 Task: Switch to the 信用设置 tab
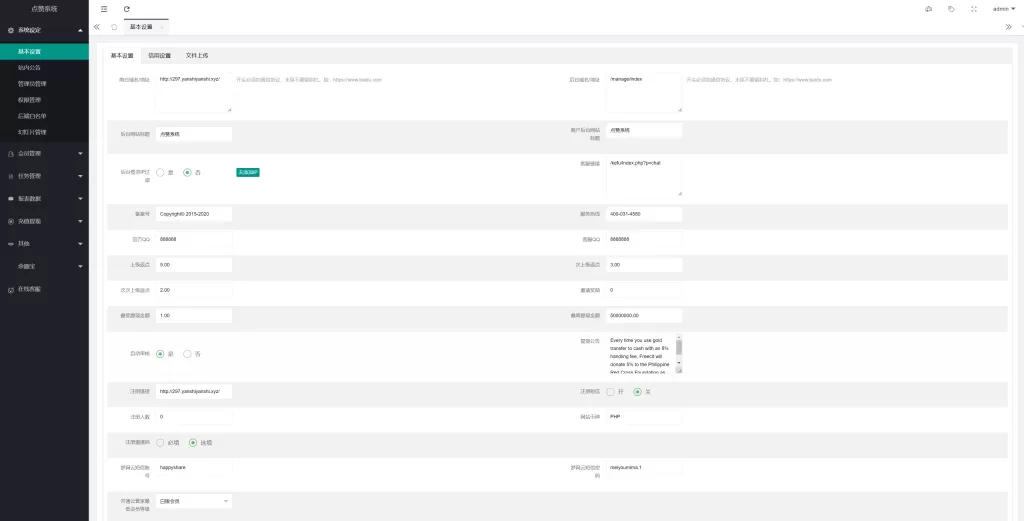coord(159,56)
